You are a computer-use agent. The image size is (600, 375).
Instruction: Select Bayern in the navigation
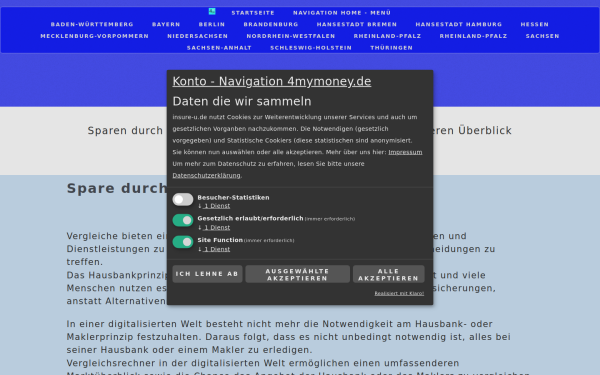tap(166, 24)
